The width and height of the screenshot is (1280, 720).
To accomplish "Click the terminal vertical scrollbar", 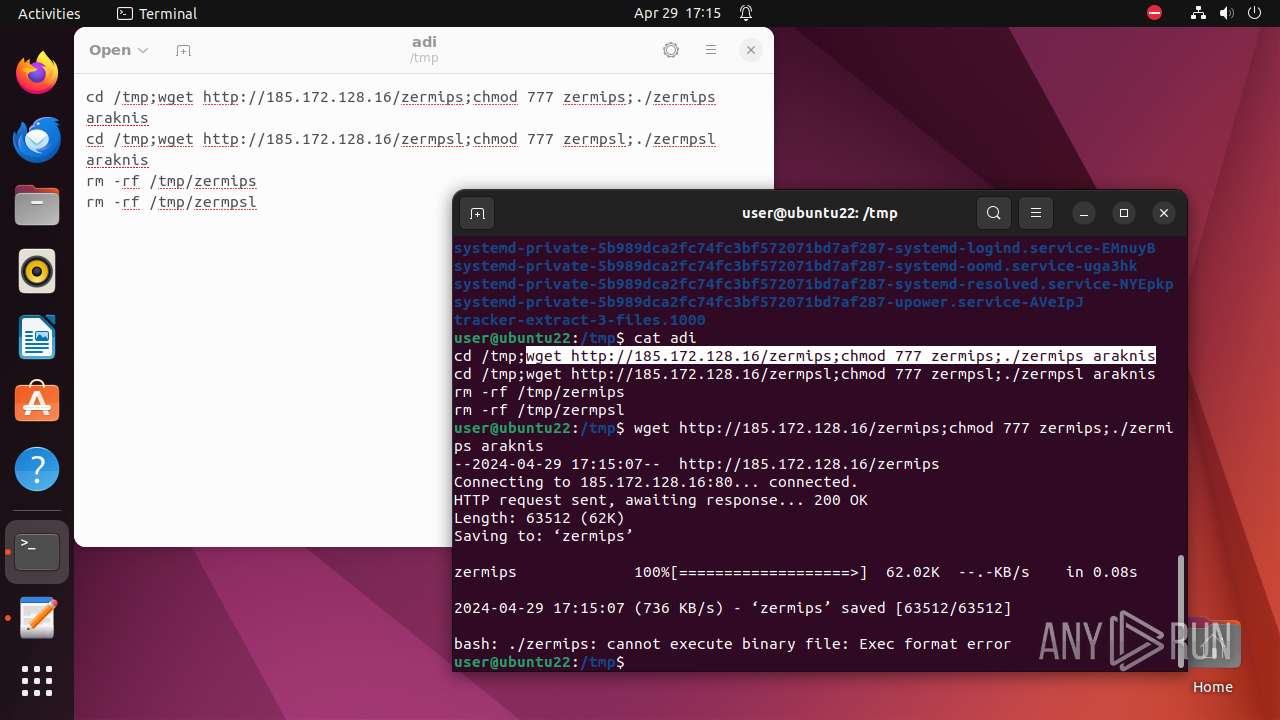I will pyautogui.click(x=1181, y=609).
